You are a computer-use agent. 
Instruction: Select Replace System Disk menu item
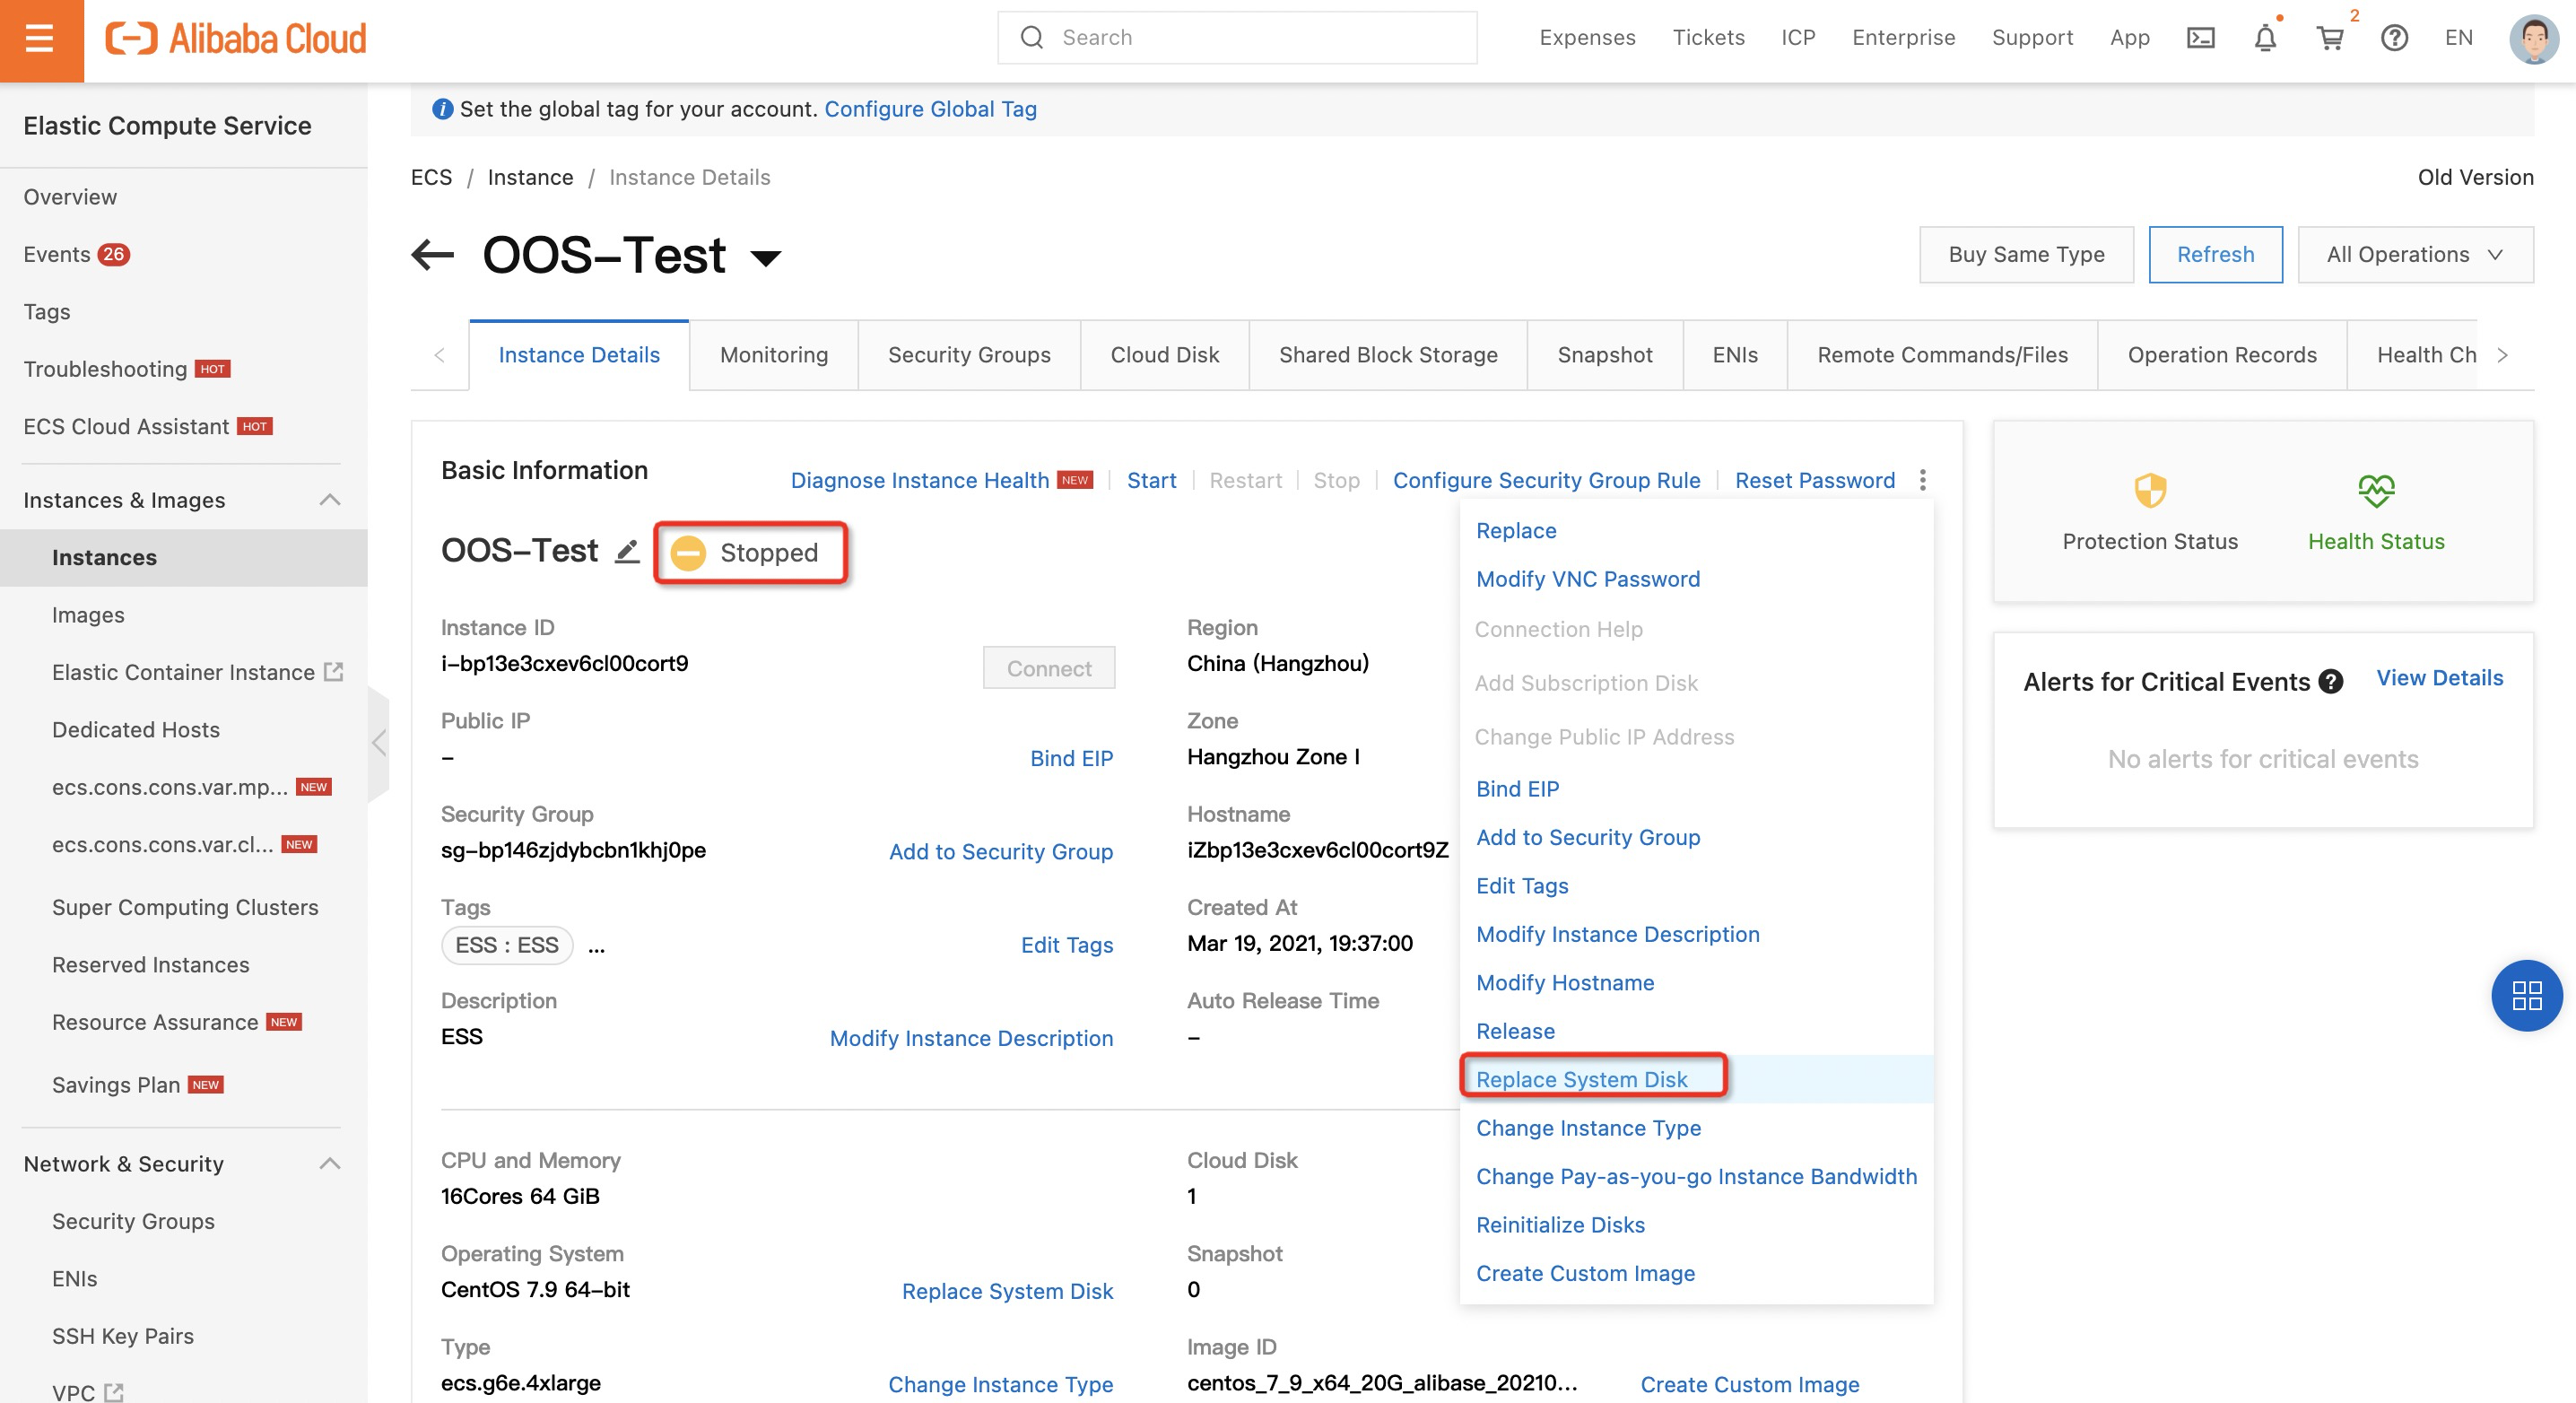[1581, 1079]
